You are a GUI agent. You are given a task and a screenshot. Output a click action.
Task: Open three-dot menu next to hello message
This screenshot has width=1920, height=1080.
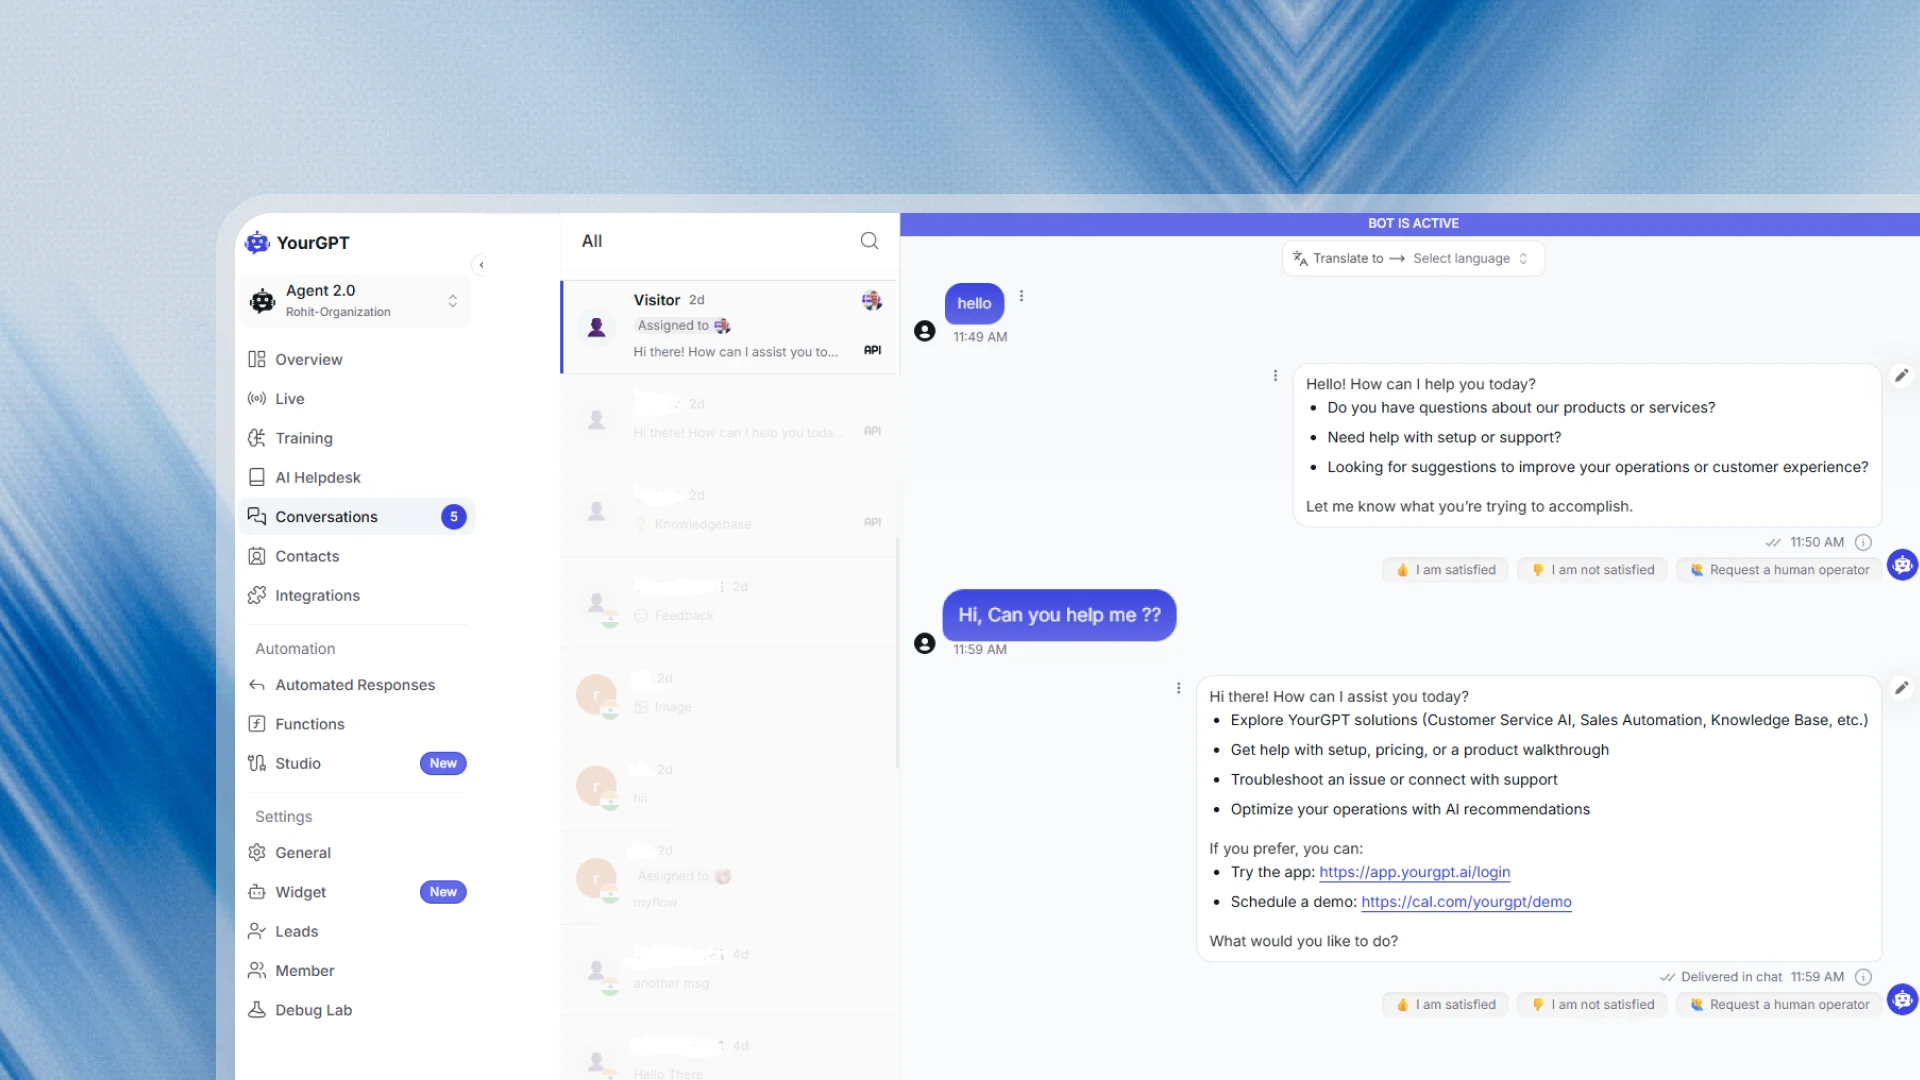pyautogui.click(x=1021, y=296)
